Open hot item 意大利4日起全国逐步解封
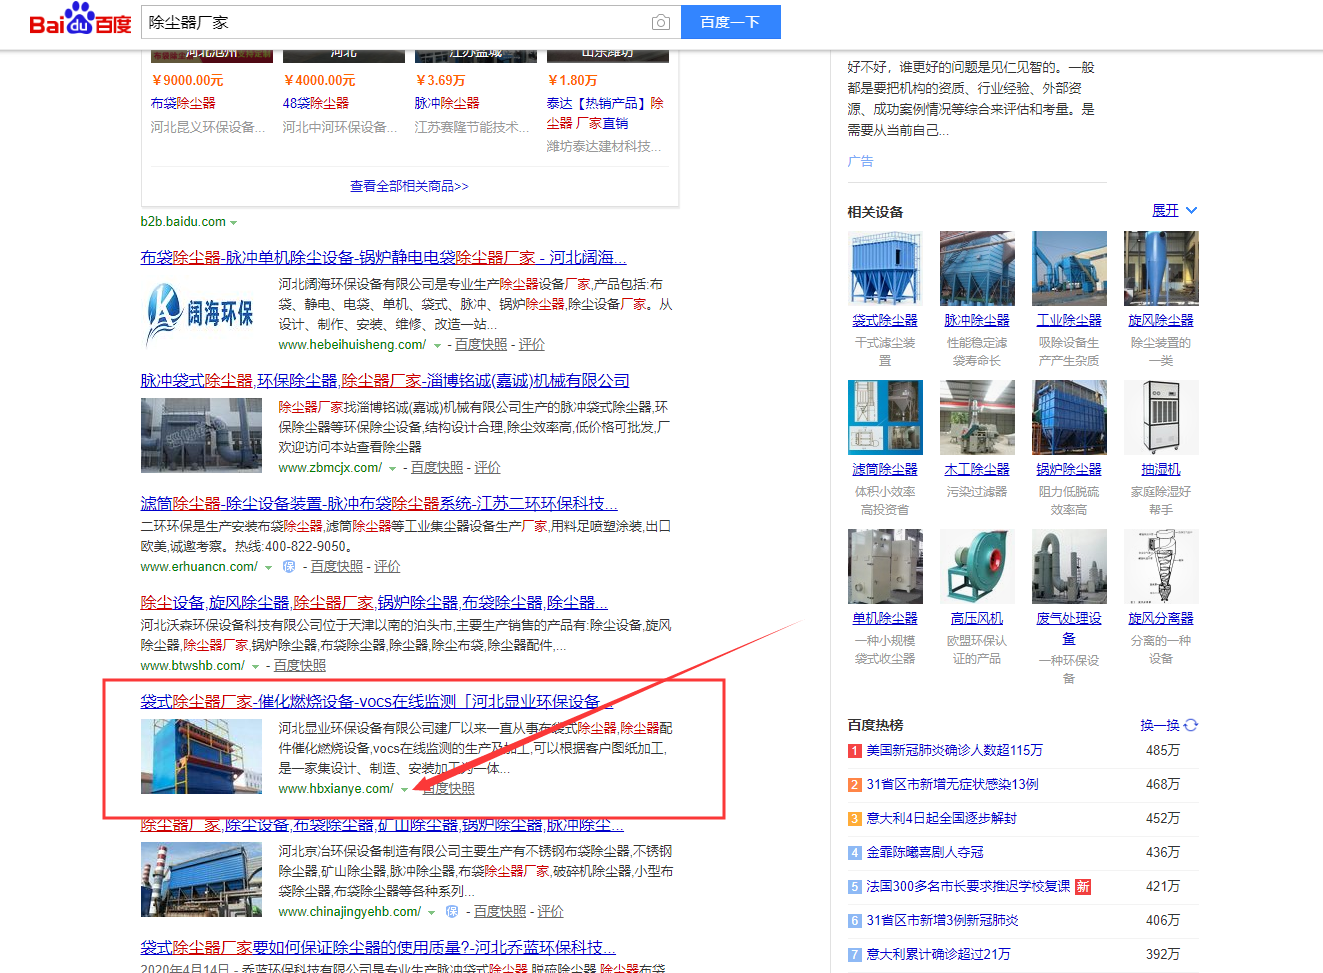The height and width of the screenshot is (973, 1323). [x=941, y=818]
